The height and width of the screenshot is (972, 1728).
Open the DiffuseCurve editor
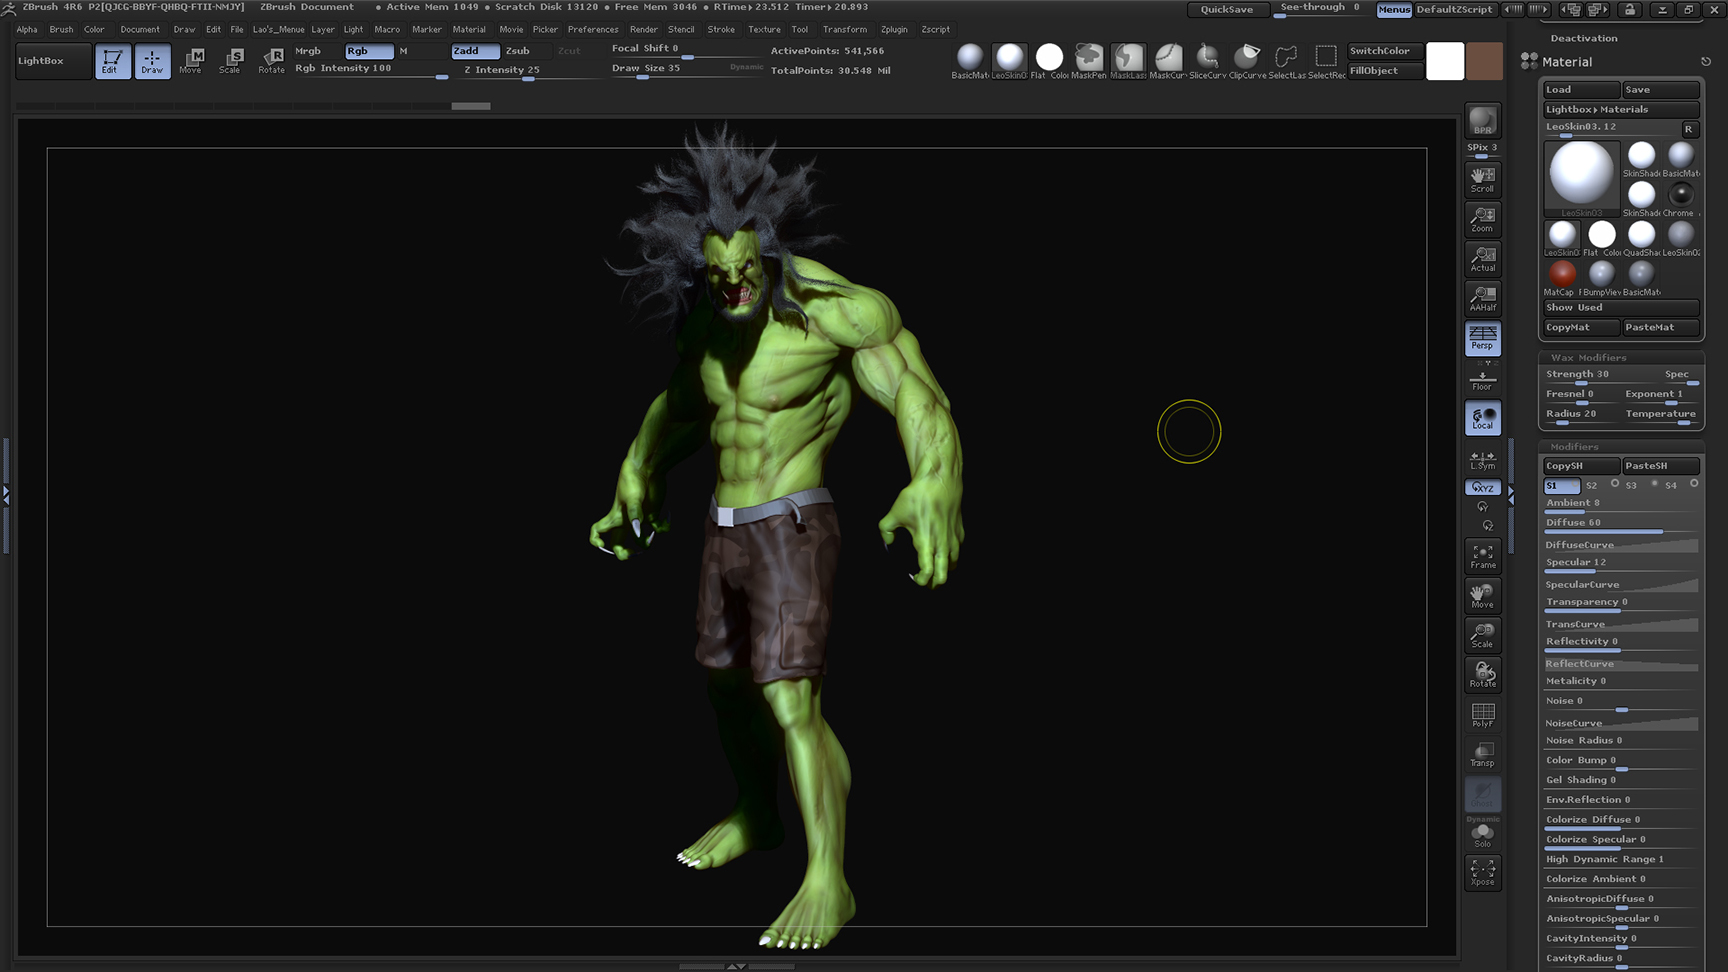click(x=1620, y=545)
